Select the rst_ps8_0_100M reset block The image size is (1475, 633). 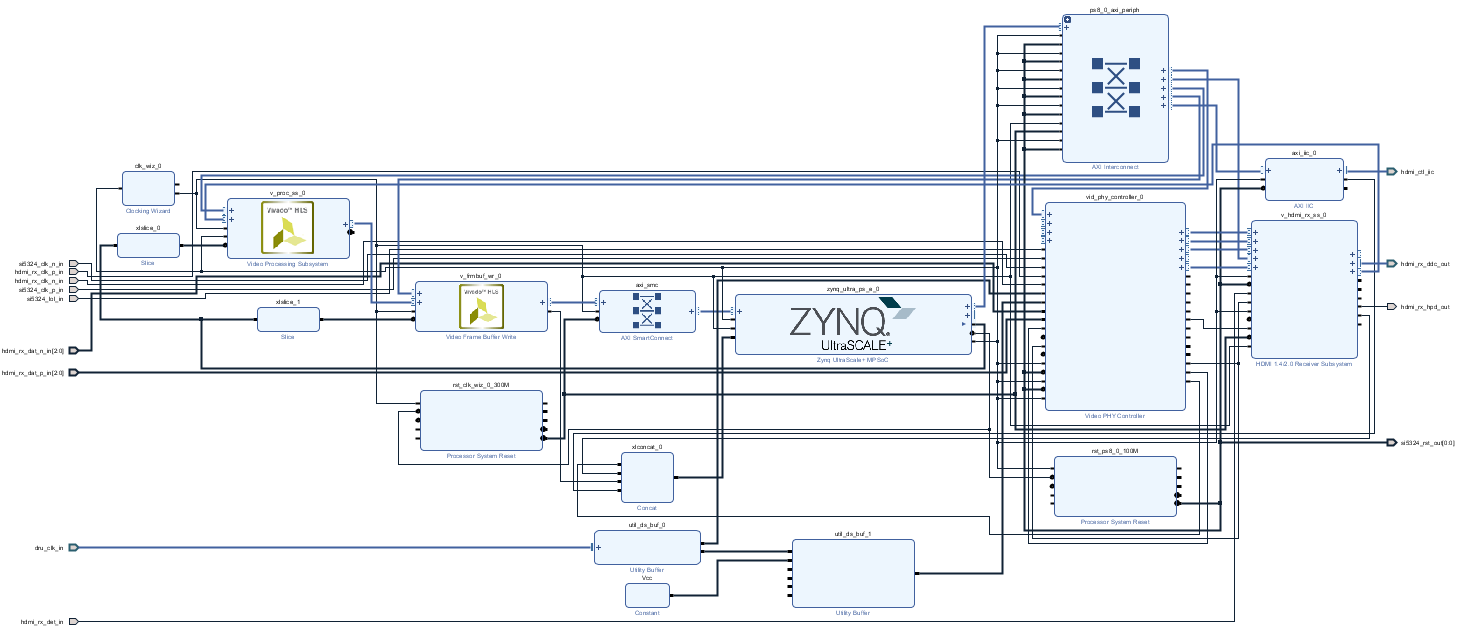tap(1115, 486)
